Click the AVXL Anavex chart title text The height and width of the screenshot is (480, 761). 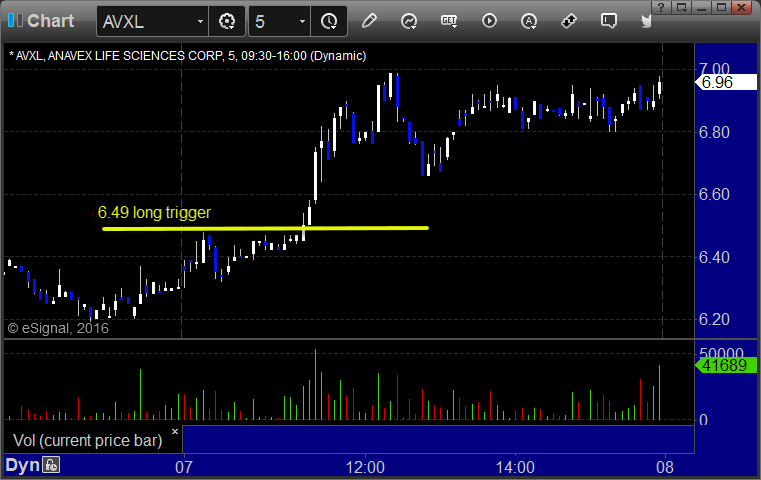[x=188, y=56]
